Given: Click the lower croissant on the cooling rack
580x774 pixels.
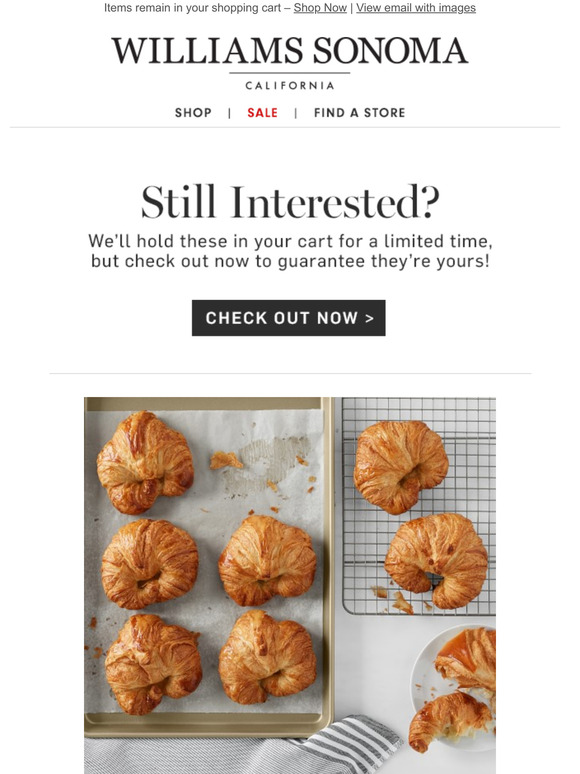Looking at the screenshot, I should pos(436,560).
